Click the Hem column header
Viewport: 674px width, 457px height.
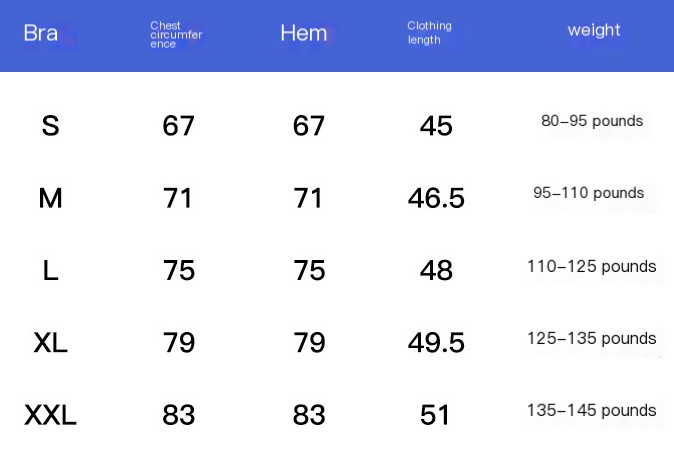coord(304,33)
